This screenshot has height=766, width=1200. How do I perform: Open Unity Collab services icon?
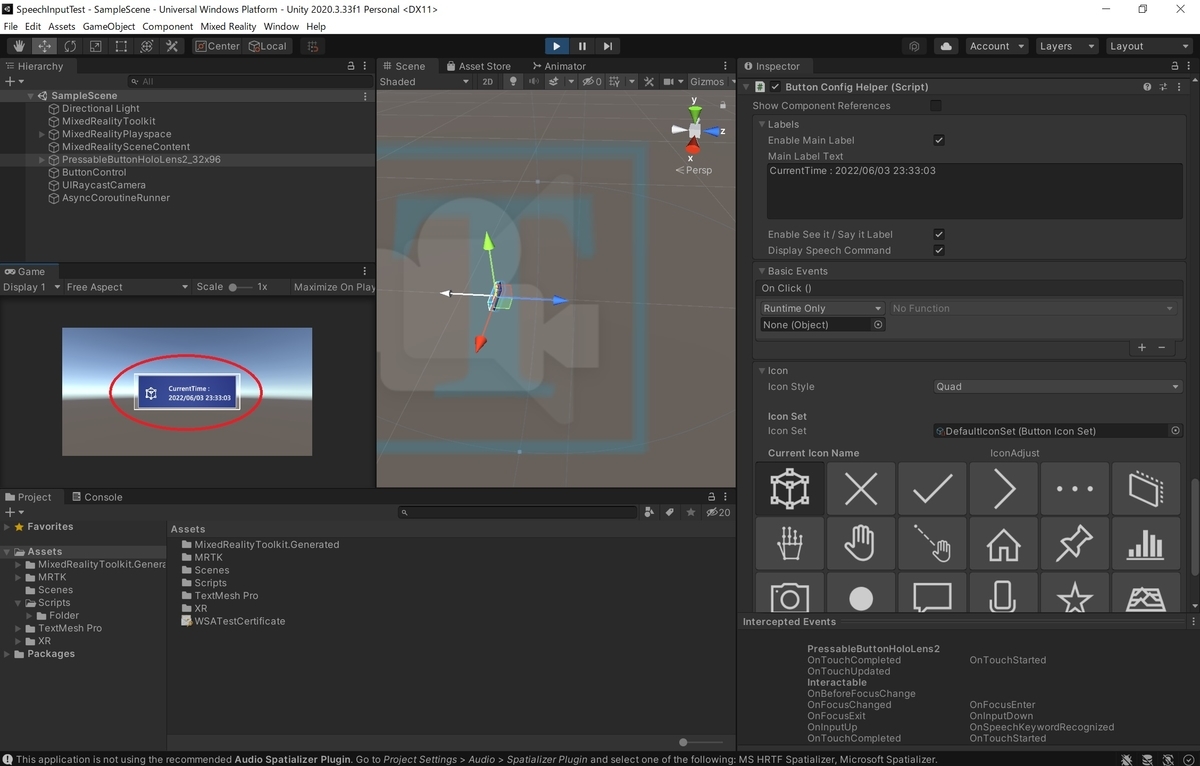[x=914, y=46]
